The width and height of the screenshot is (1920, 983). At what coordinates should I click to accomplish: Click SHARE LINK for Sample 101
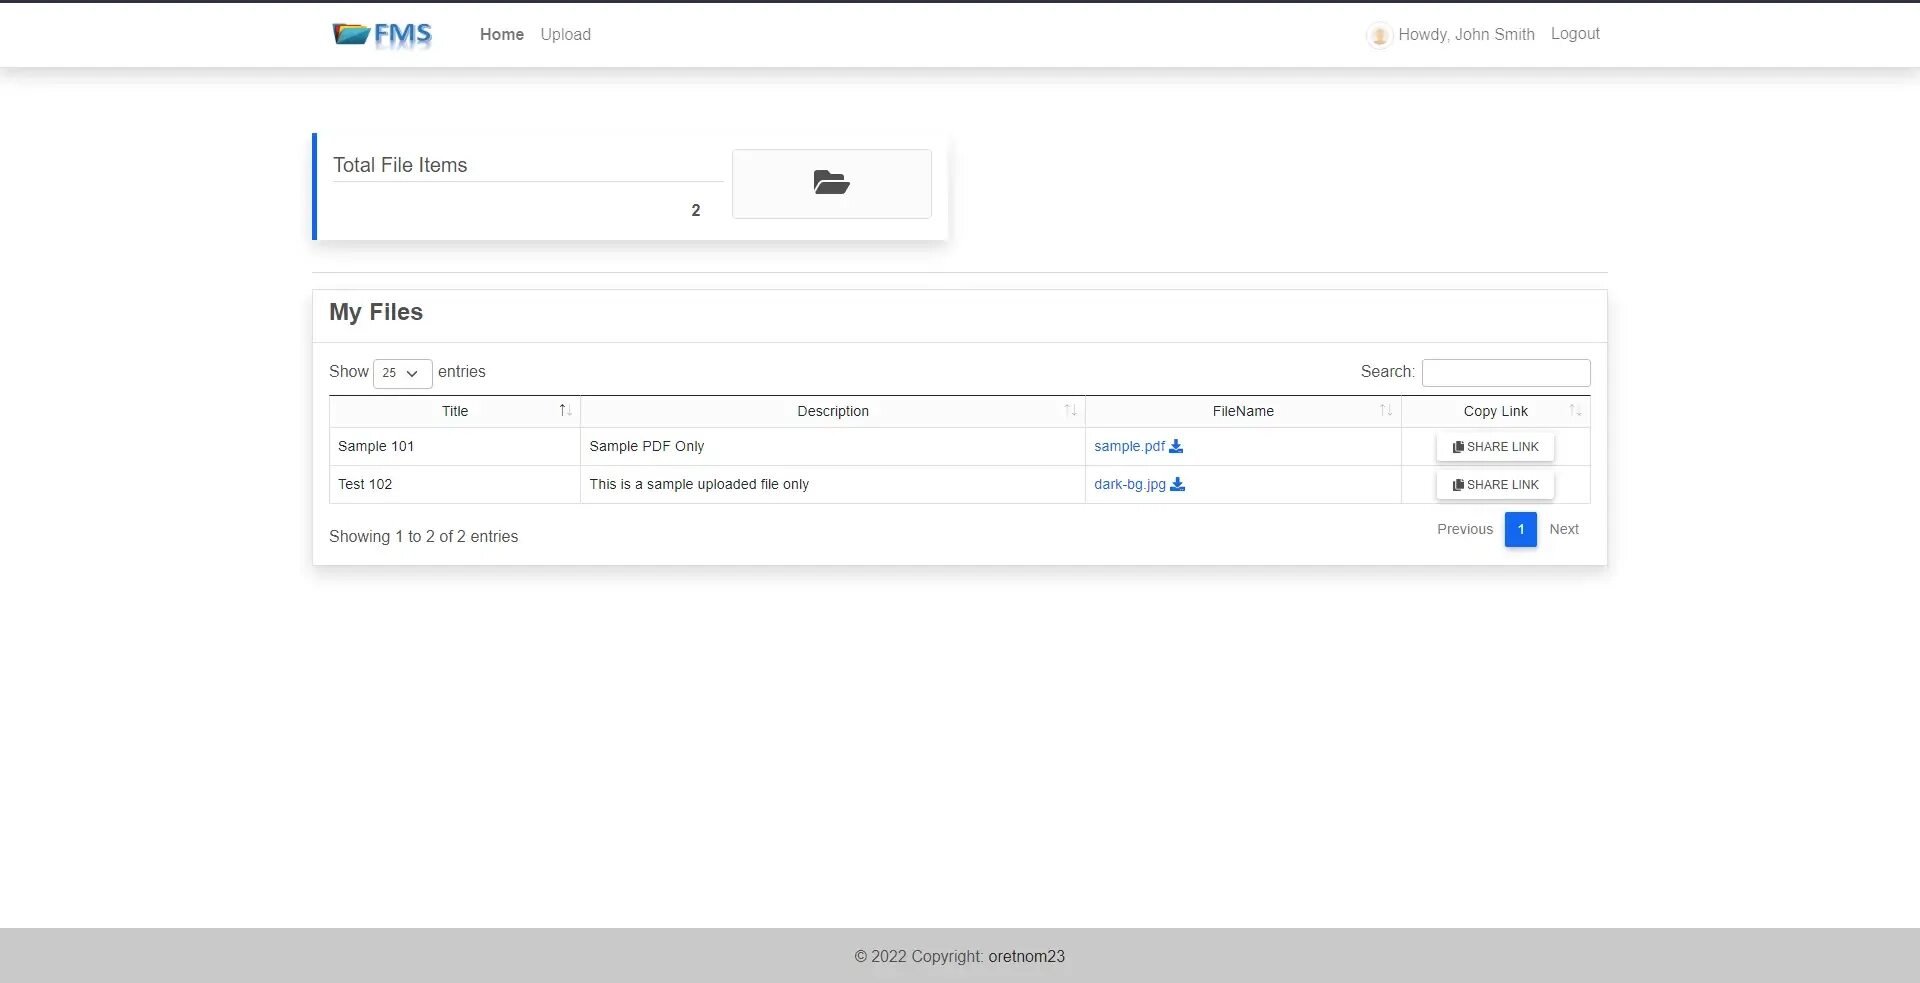[x=1495, y=447]
